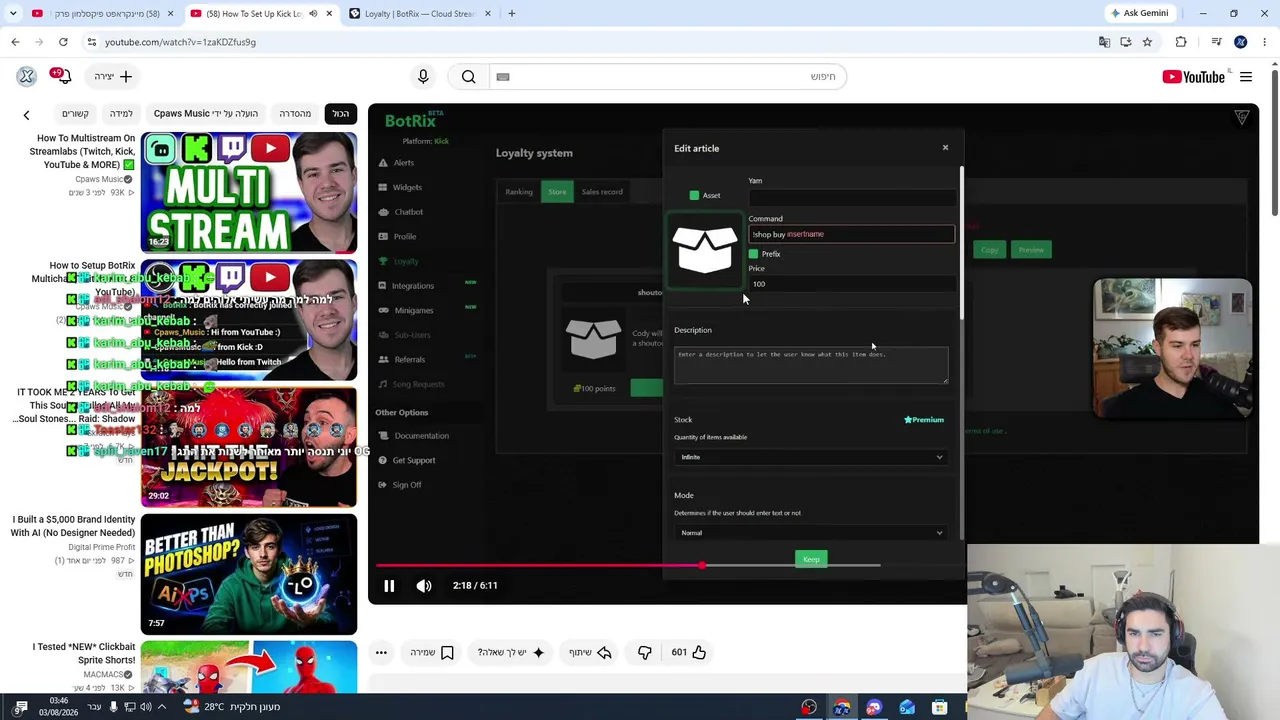Viewport: 1280px width, 720px height.
Task: Click the YouTube search magnifier button
Action: (468, 77)
